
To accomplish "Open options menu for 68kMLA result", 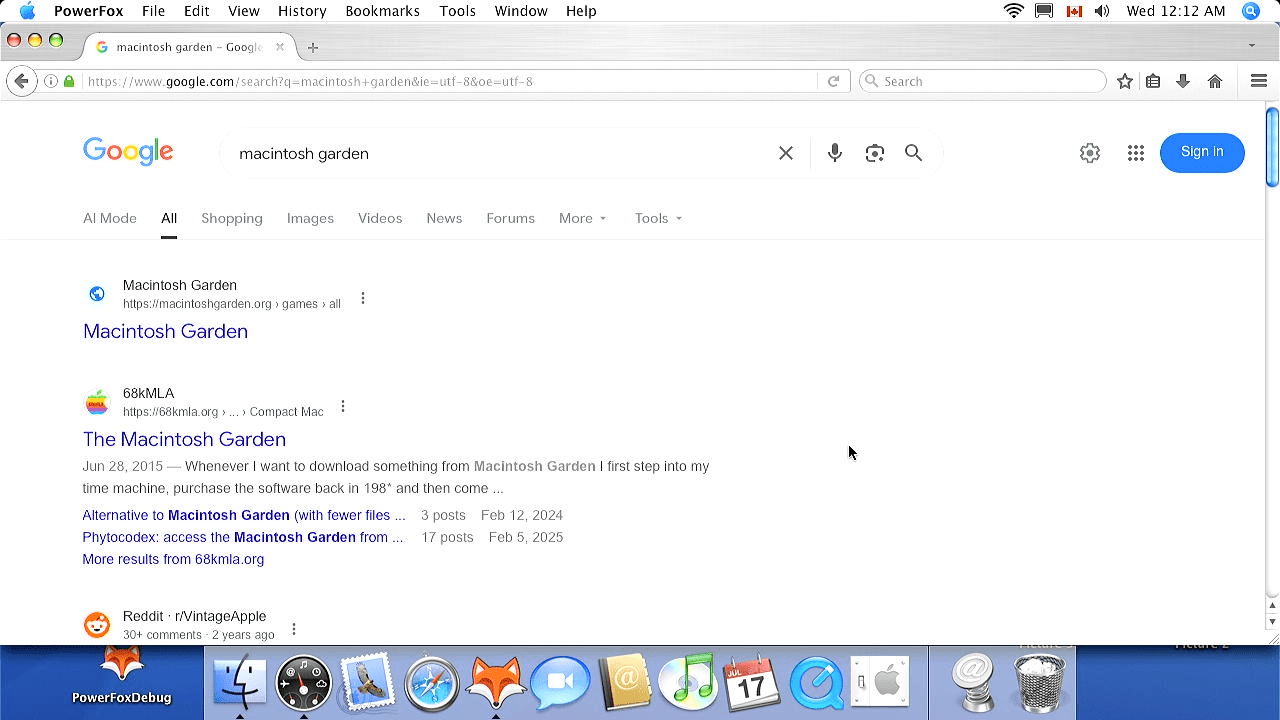I will 343,406.
